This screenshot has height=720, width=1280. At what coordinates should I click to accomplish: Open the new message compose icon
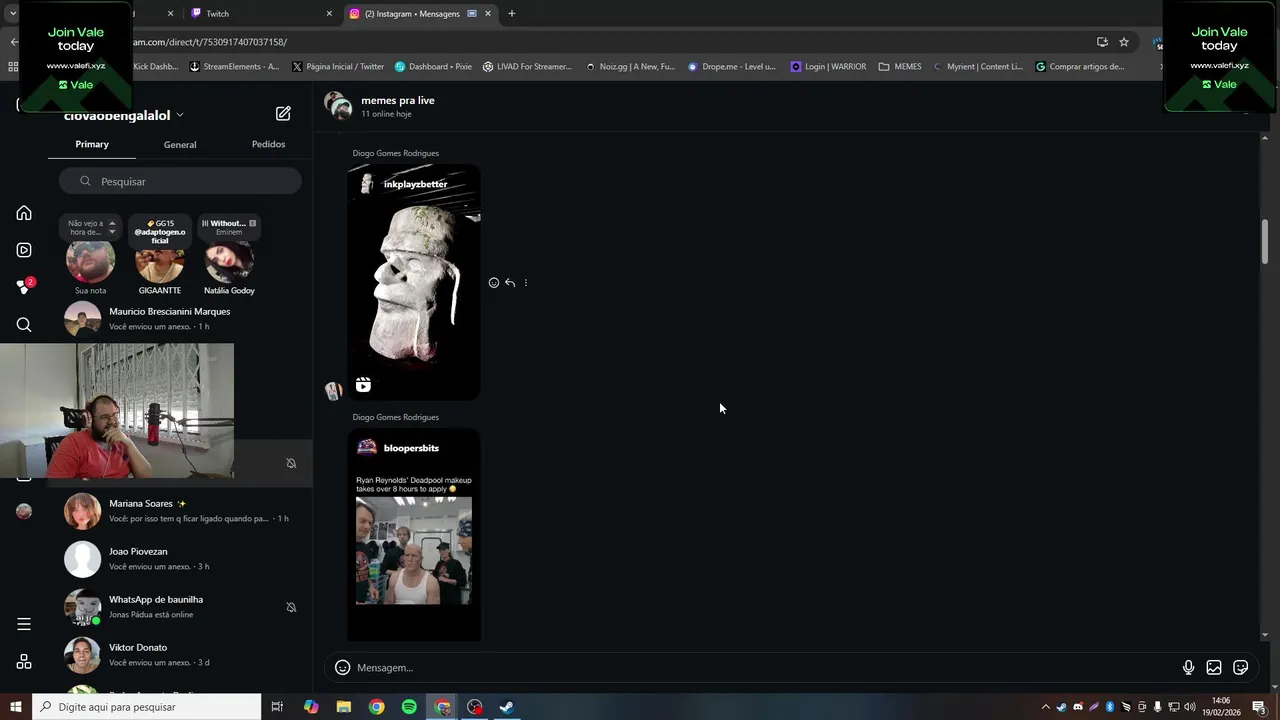pos(283,114)
